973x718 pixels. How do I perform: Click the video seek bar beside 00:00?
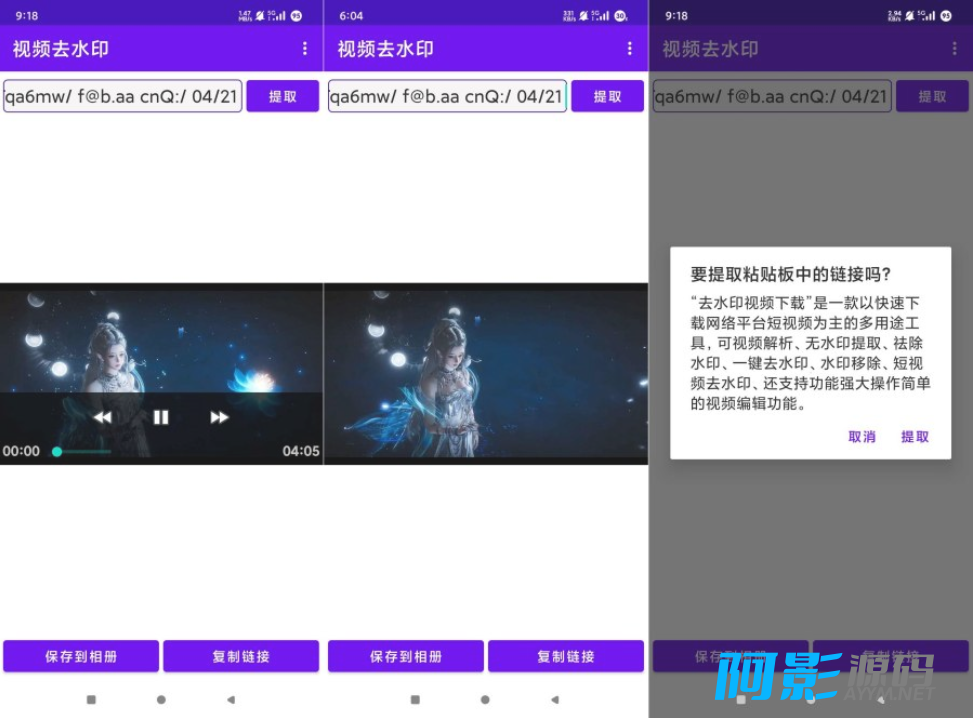(x=84, y=451)
